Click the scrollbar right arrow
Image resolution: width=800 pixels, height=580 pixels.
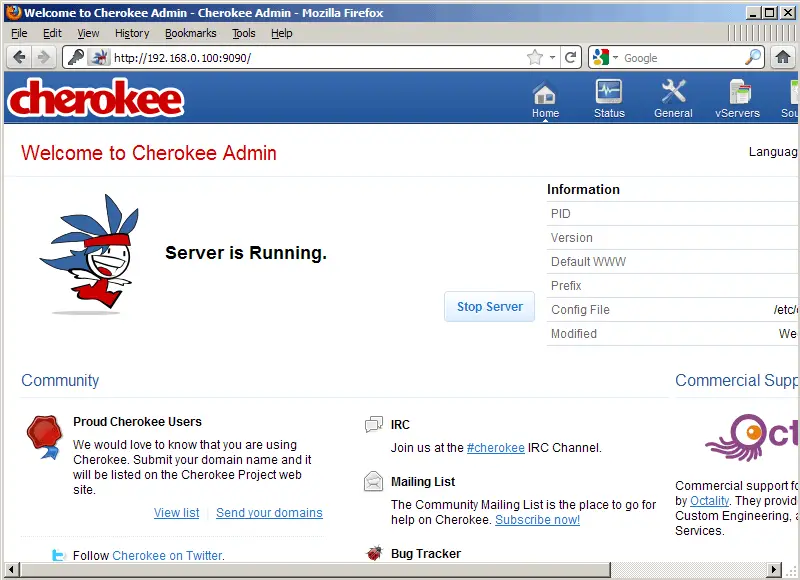pos(774,569)
